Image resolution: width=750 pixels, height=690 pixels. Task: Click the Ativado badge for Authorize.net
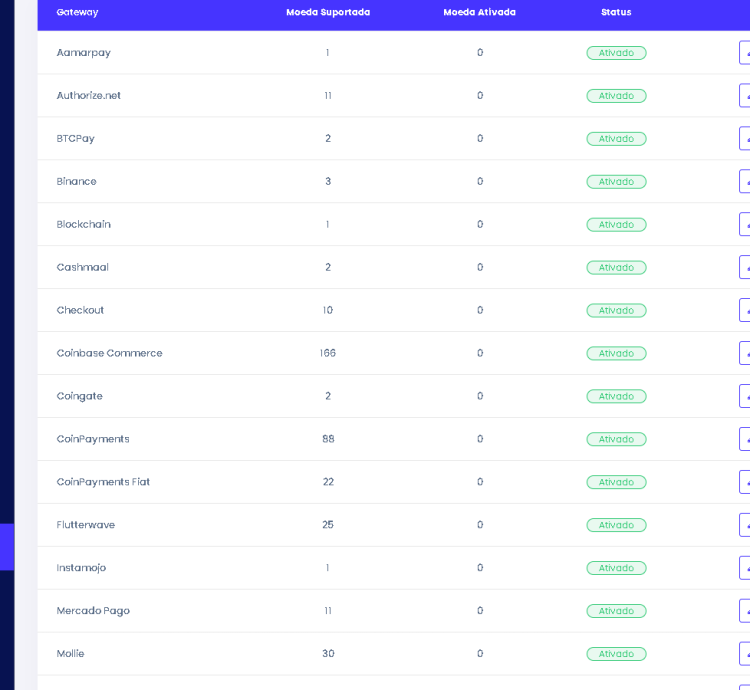tap(616, 96)
